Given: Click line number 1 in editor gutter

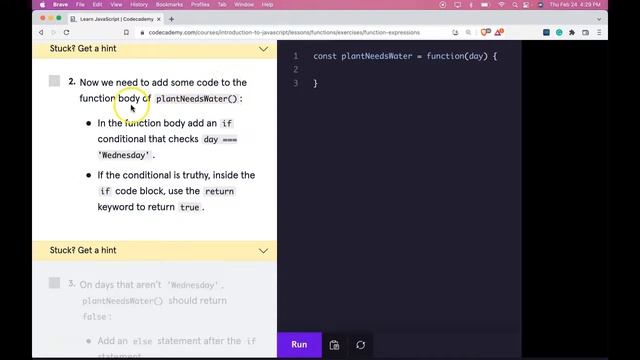Looking at the screenshot, I should [x=296, y=56].
